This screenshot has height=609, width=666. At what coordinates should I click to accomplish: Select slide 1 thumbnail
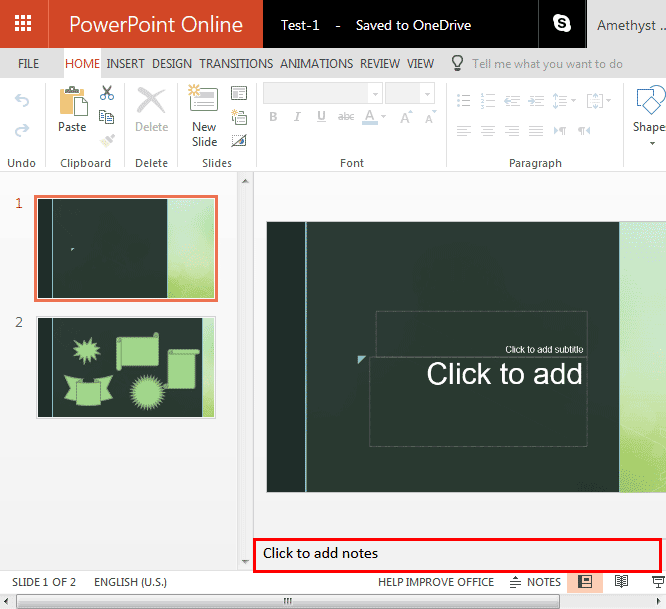pos(126,248)
